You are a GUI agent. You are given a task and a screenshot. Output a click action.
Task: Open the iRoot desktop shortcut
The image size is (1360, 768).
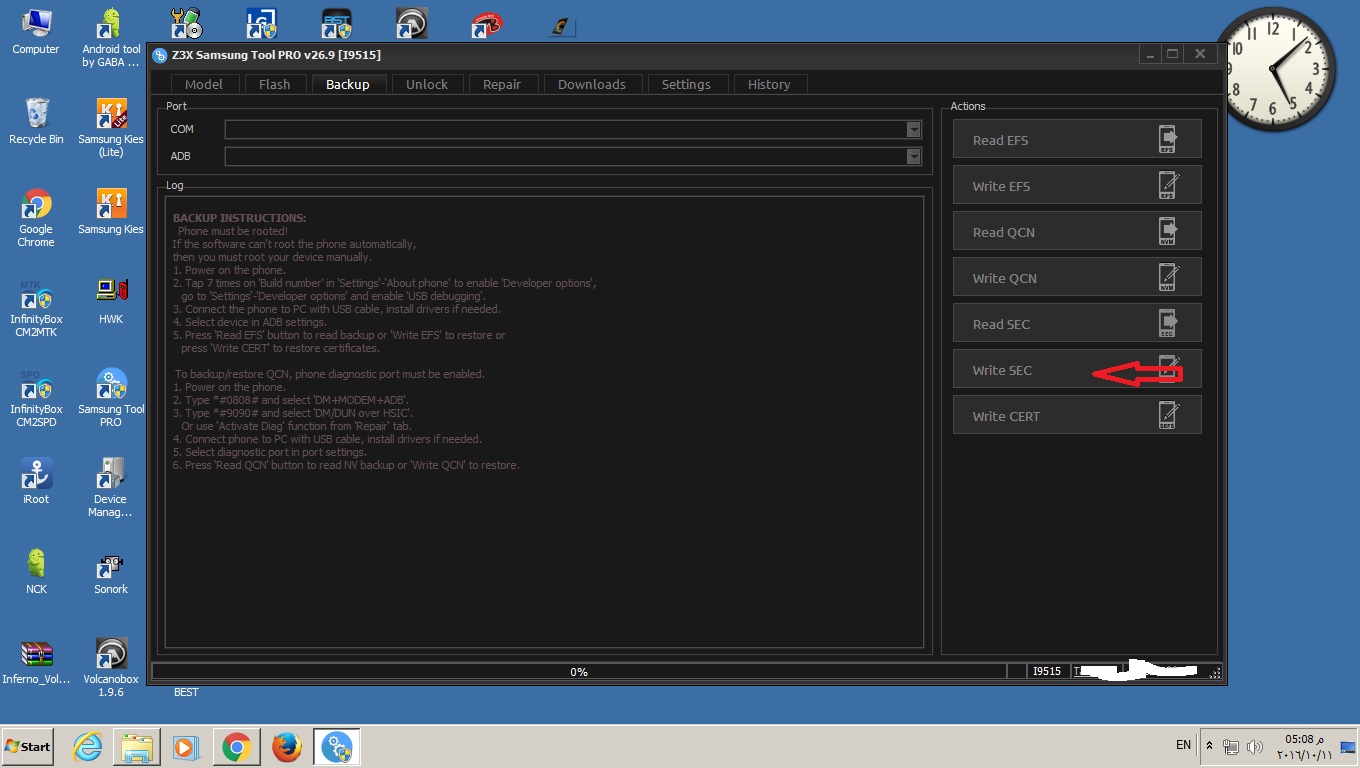(36, 481)
